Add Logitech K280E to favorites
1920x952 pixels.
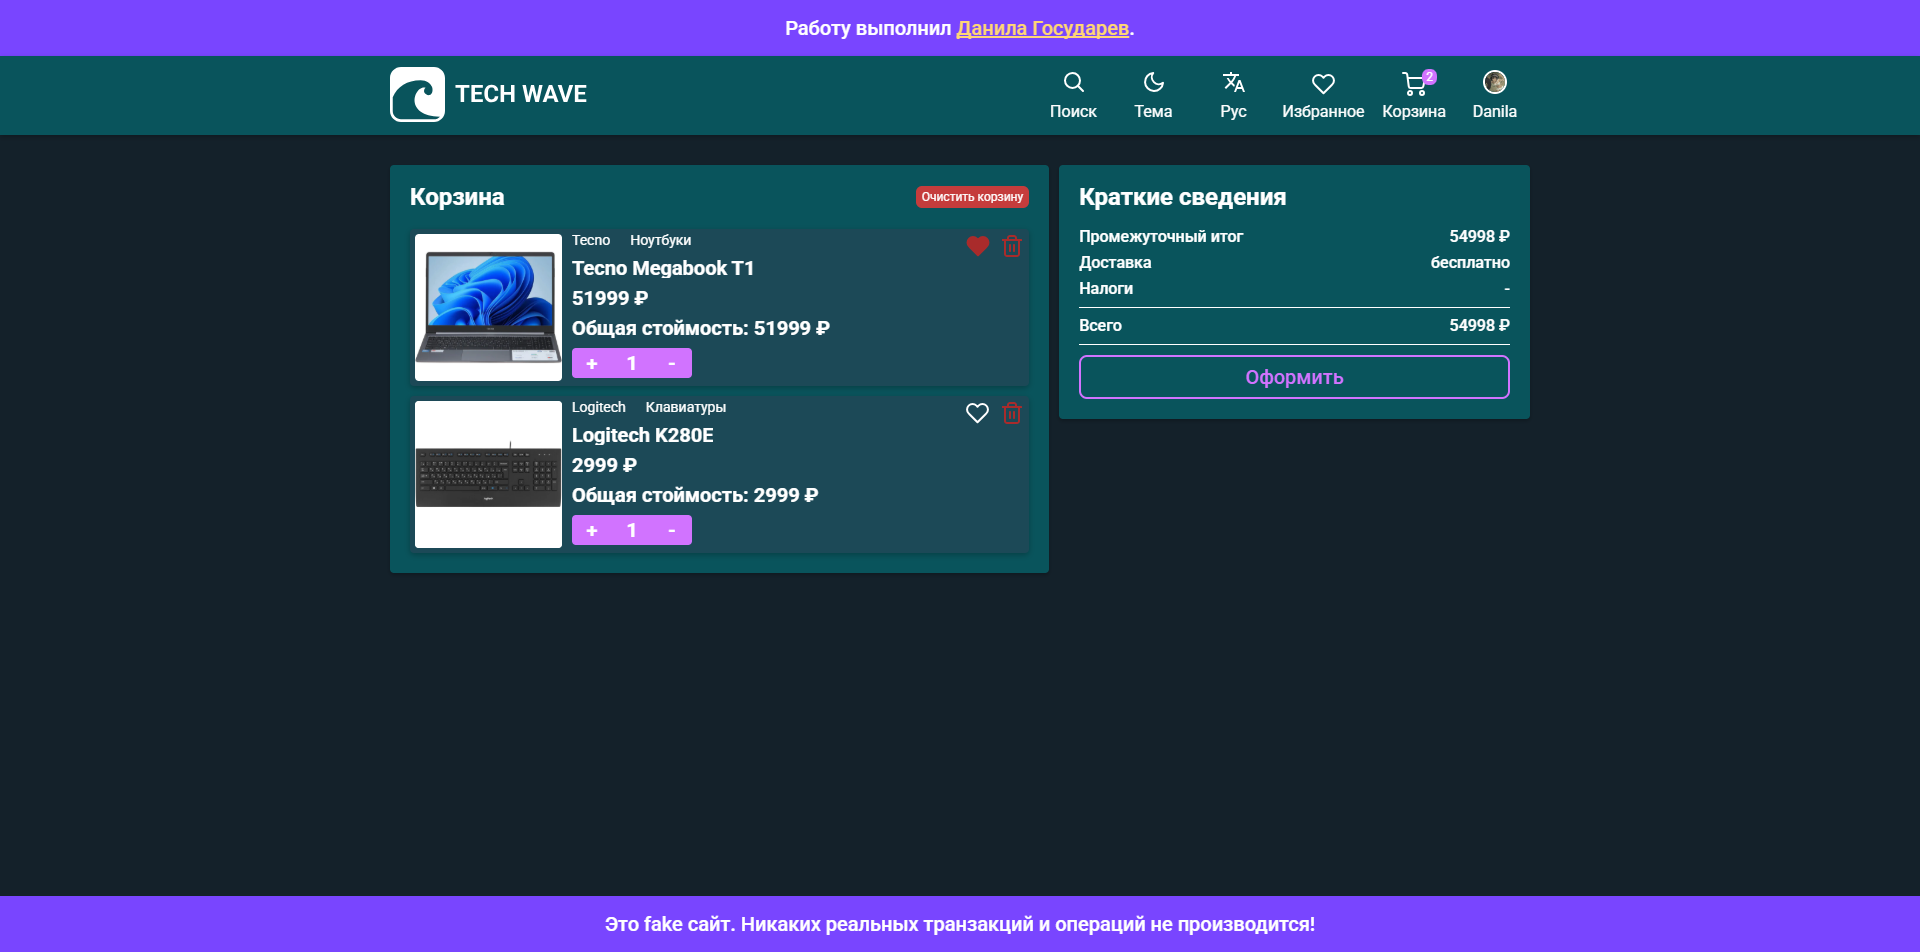pos(977,413)
